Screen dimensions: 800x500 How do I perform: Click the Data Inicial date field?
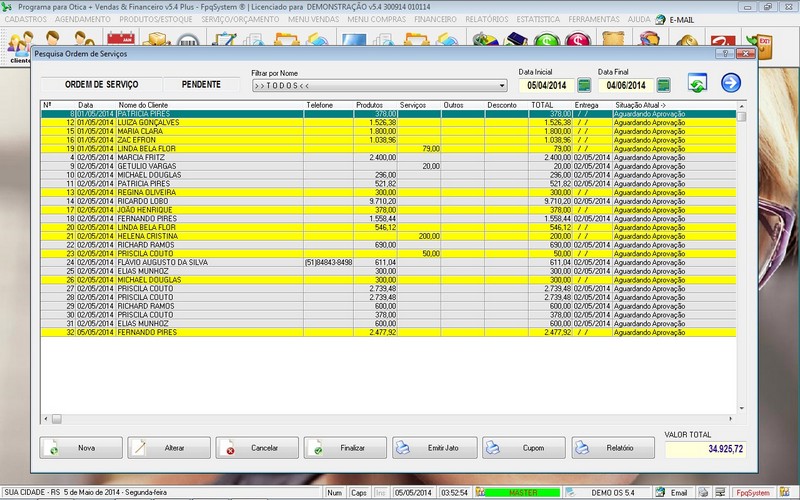547,85
